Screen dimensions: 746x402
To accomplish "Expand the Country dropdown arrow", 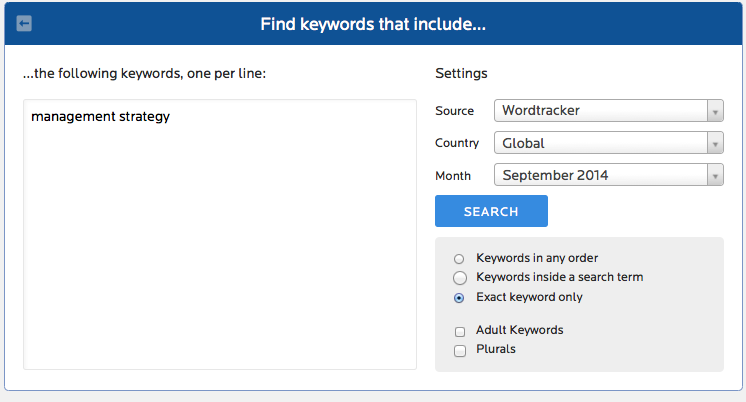I will pyautogui.click(x=715, y=143).
